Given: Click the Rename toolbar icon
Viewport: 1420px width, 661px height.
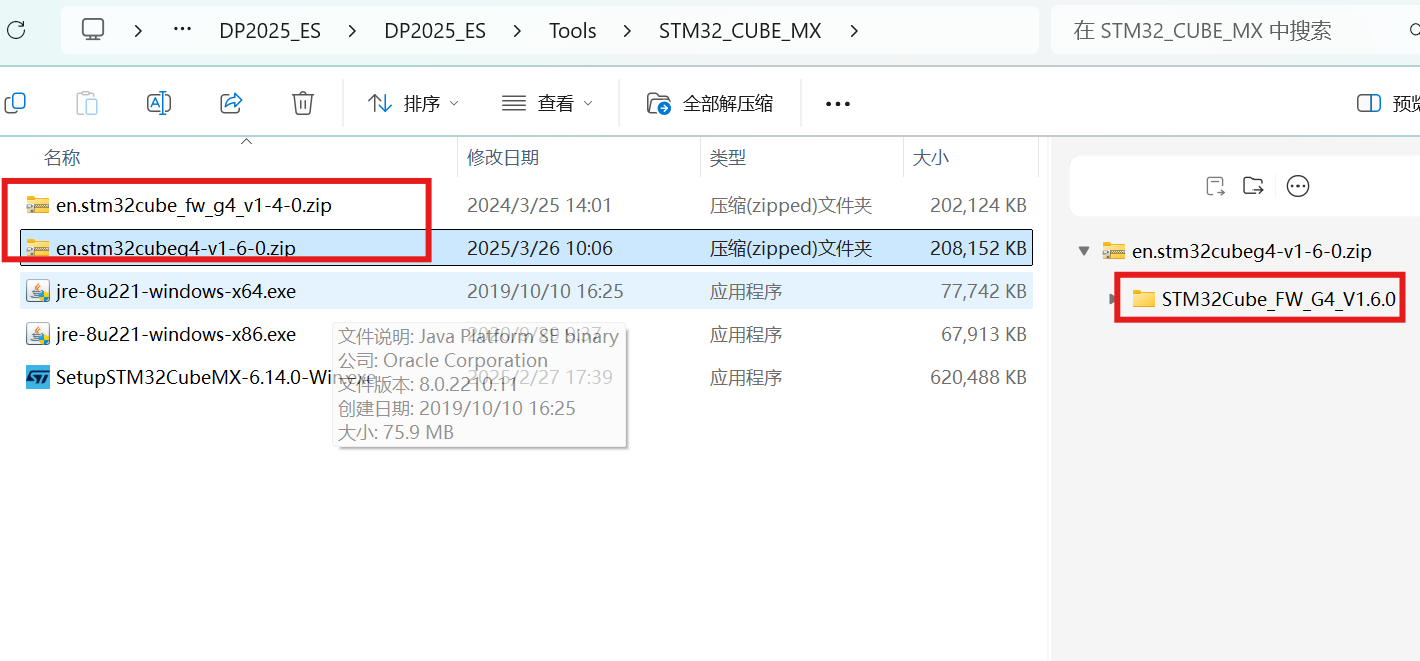Looking at the screenshot, I should [159, 102].
